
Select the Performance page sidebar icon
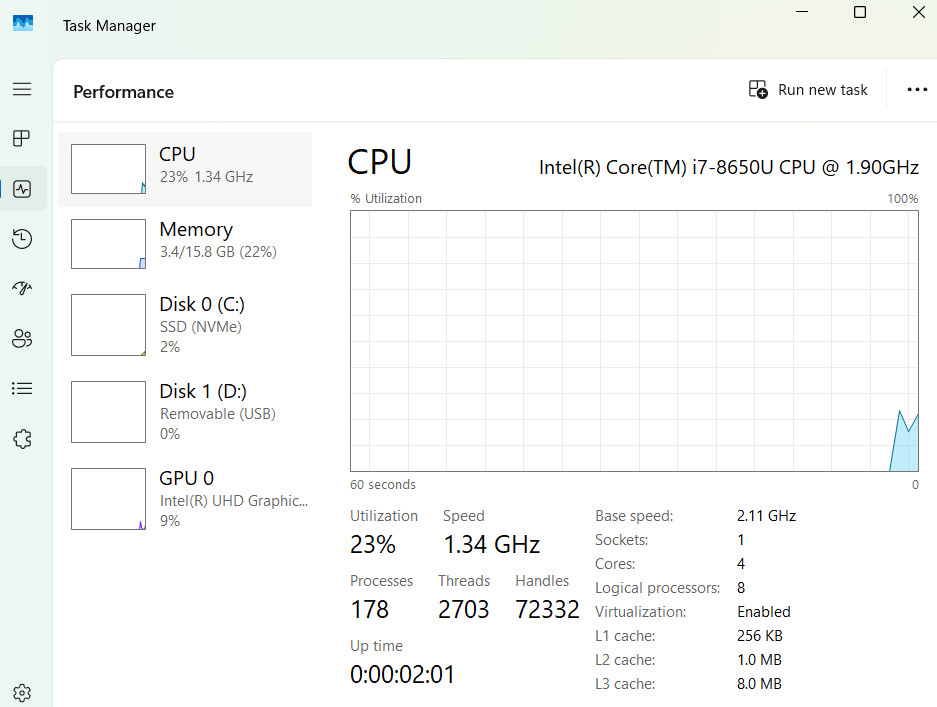point(22,189)
